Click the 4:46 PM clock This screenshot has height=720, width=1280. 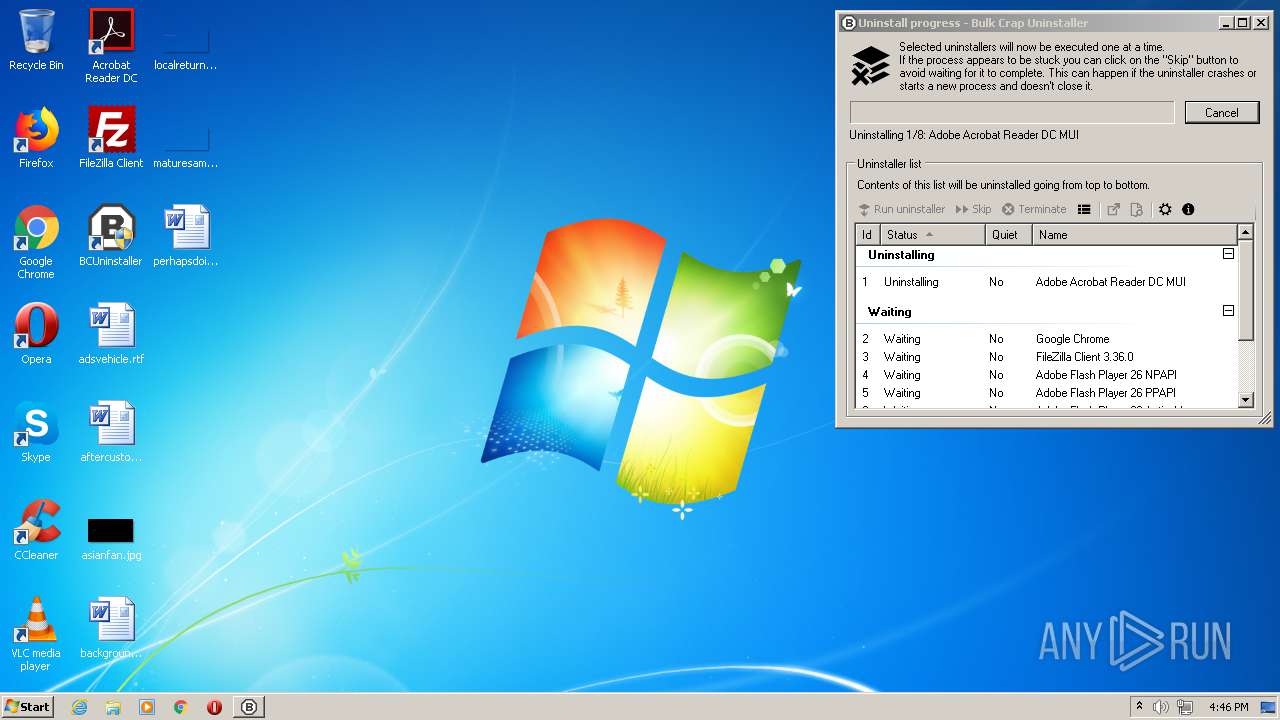click(x=1228, y=707)
